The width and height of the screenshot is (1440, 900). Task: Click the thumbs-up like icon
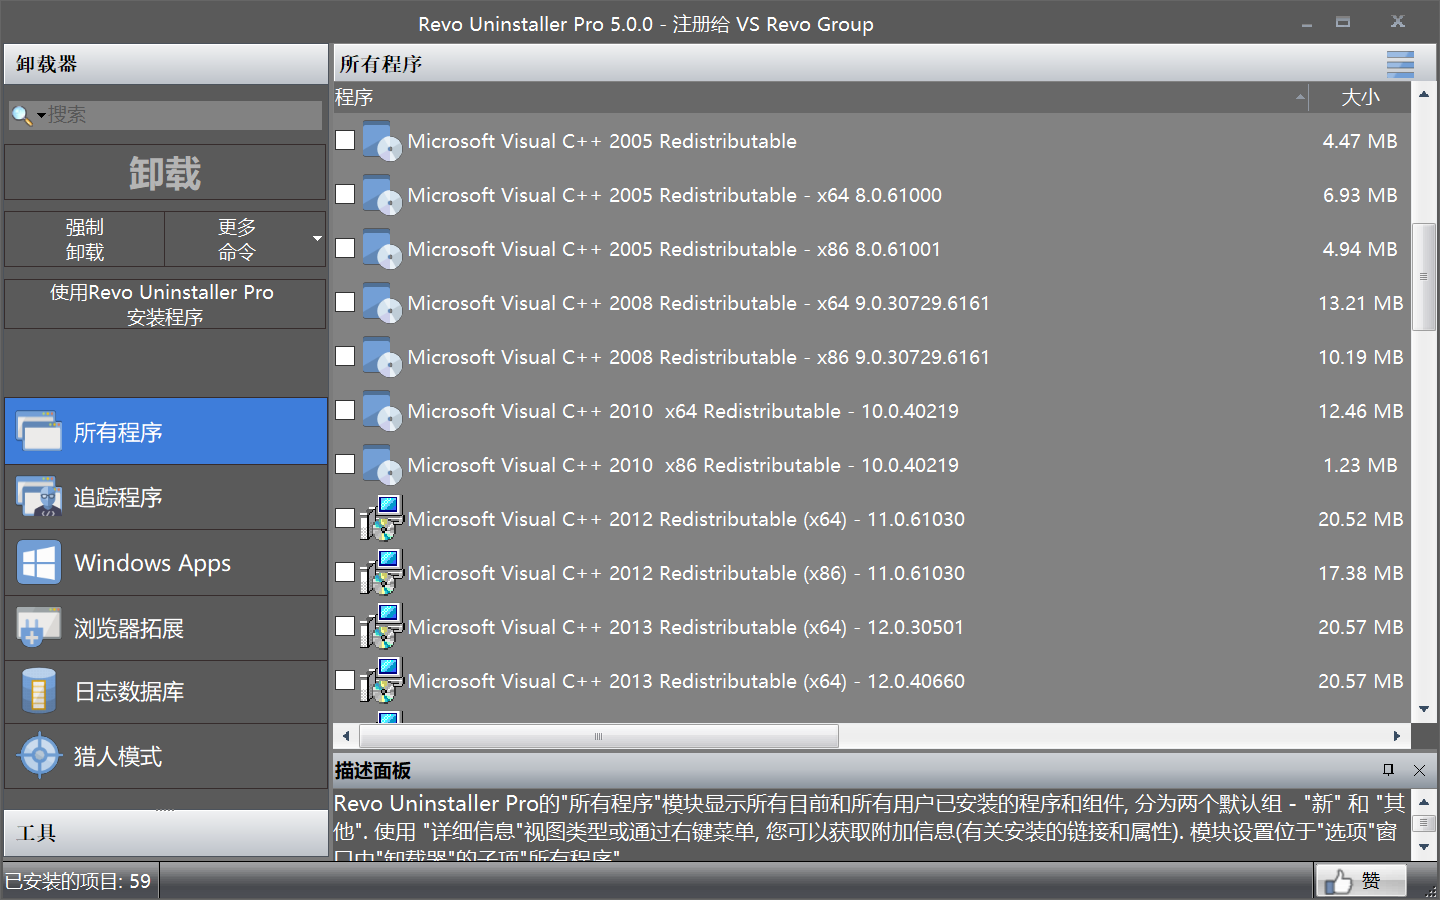1337,881
